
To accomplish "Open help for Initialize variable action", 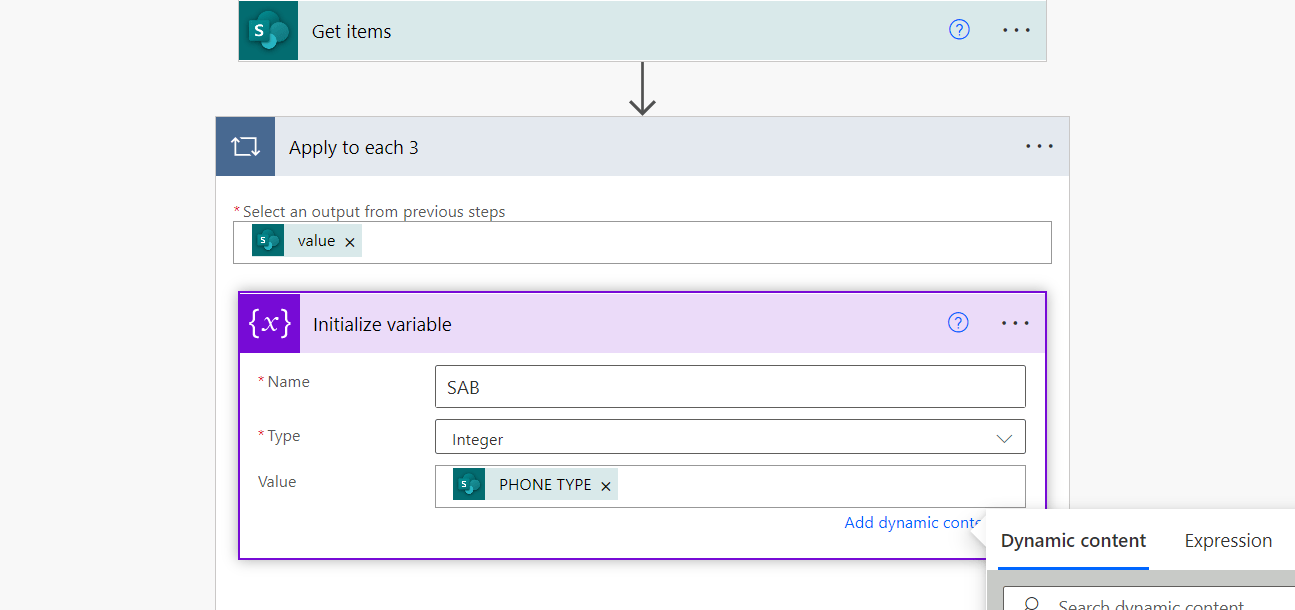I will pos(958,323).
